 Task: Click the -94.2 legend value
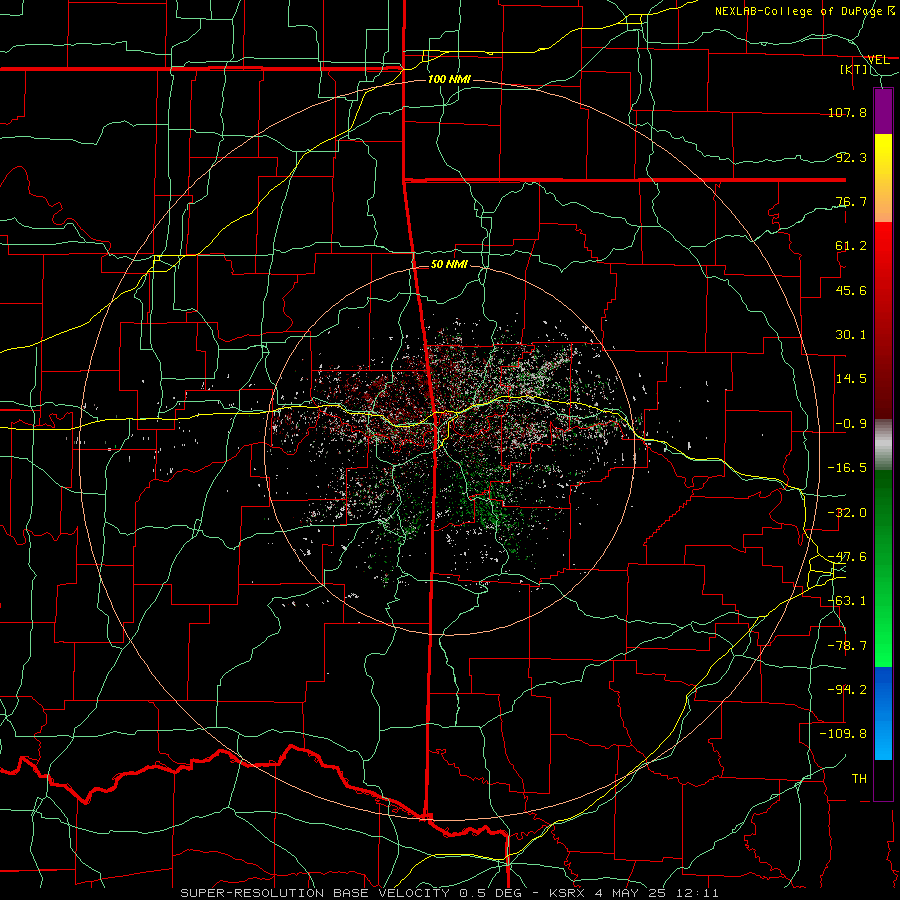click(x=847, y=690)
